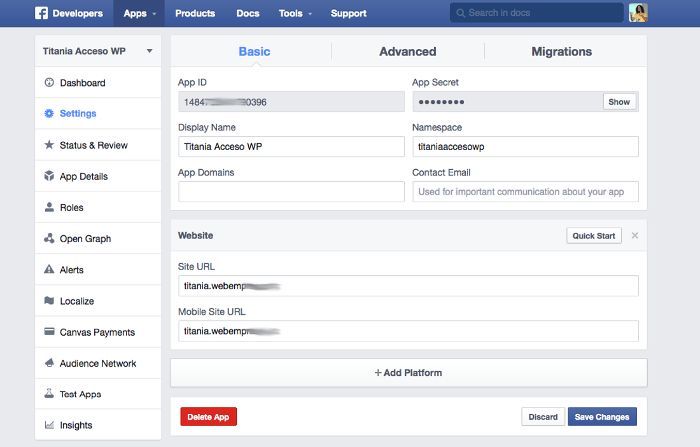The height and width of the screenshot is (447, 700).
Task: Switch to the Advanced tab
Action: [x=408, y=51]
